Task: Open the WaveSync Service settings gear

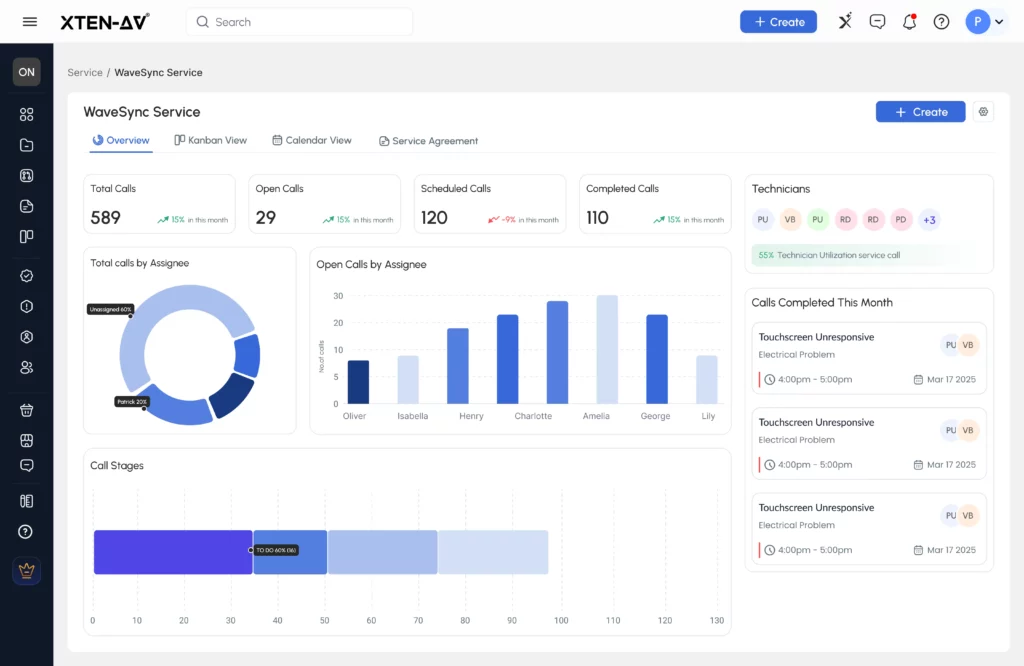Action: point(983,112)
